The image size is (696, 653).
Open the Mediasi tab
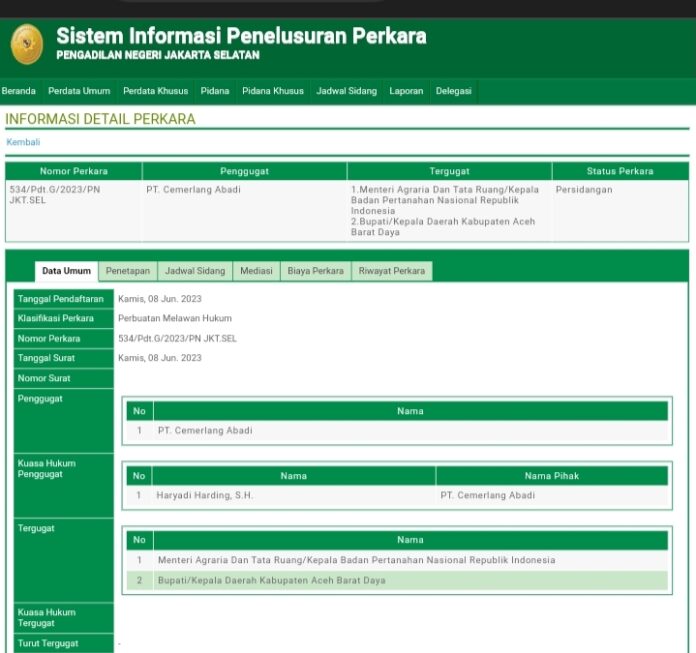coord(257,271)
